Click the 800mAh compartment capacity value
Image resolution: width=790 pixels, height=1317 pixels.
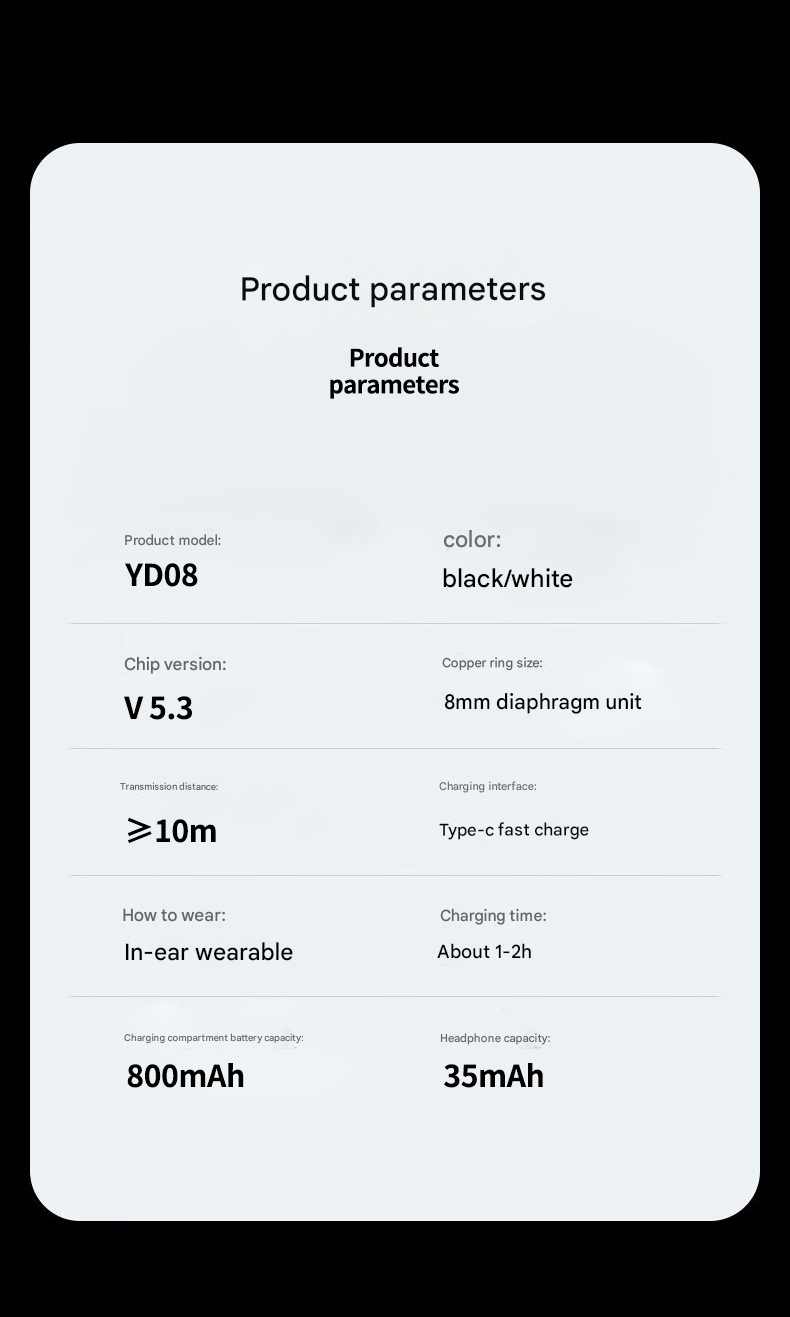click(x=185, y=1076)
